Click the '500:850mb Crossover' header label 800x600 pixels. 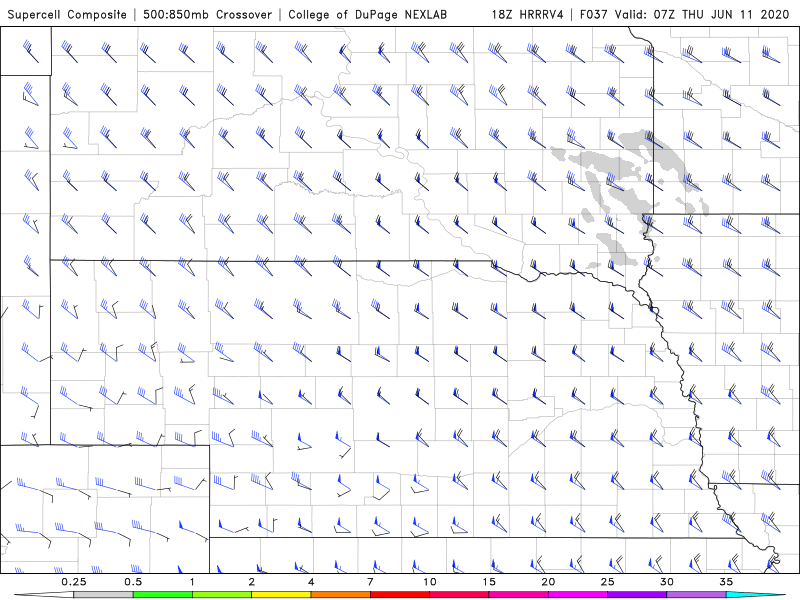(x=208, y=15)
